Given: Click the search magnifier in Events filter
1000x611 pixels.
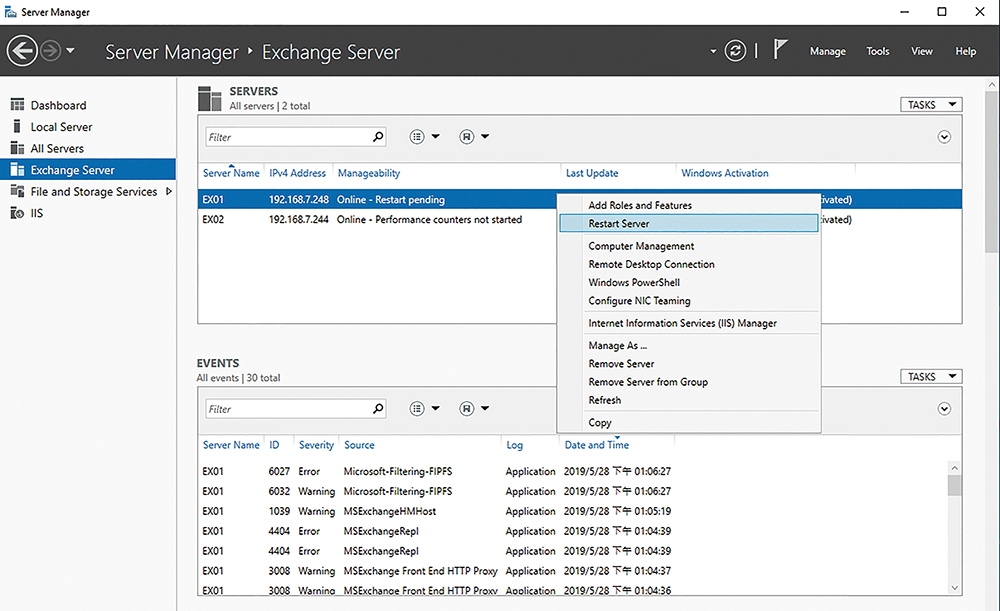Looking at the screenshot, I should click(378, 408).
